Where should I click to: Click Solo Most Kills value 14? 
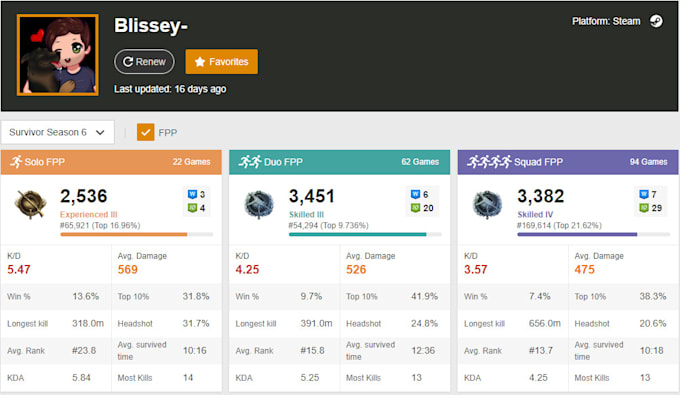188,378
